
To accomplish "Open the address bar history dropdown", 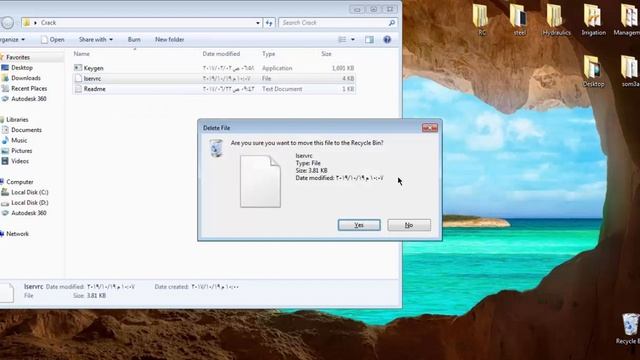I will [258, 23].
